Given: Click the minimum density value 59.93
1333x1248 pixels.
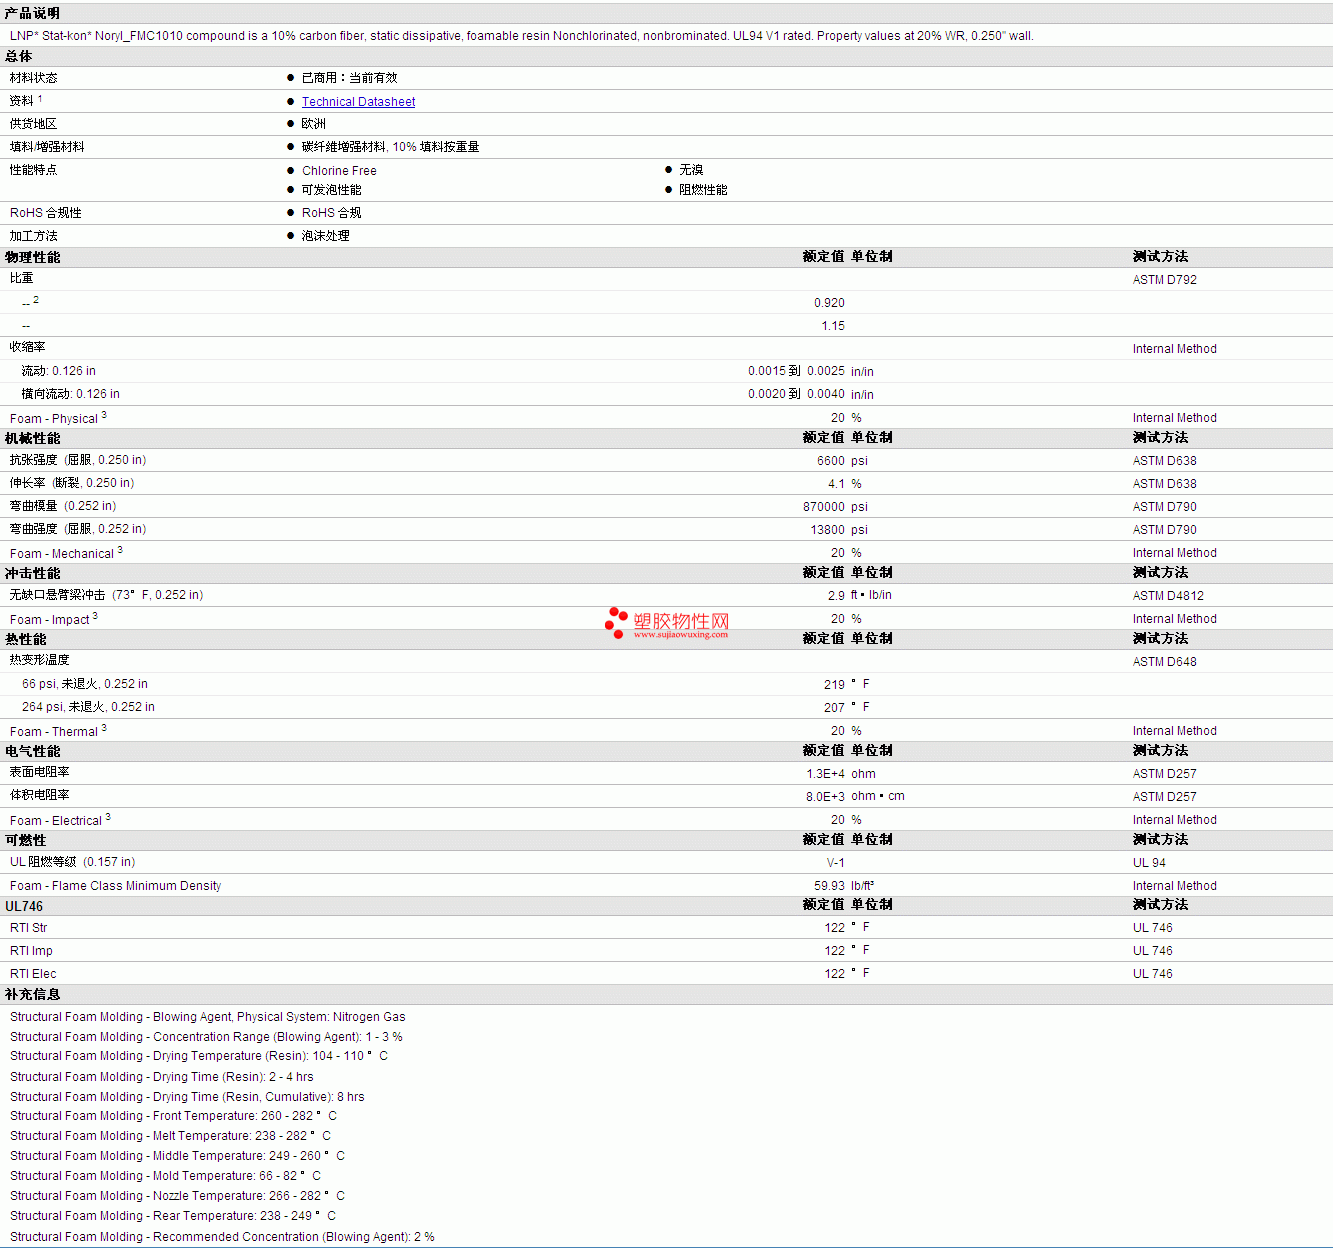Looking at the screenshot, I should [830, 886].
